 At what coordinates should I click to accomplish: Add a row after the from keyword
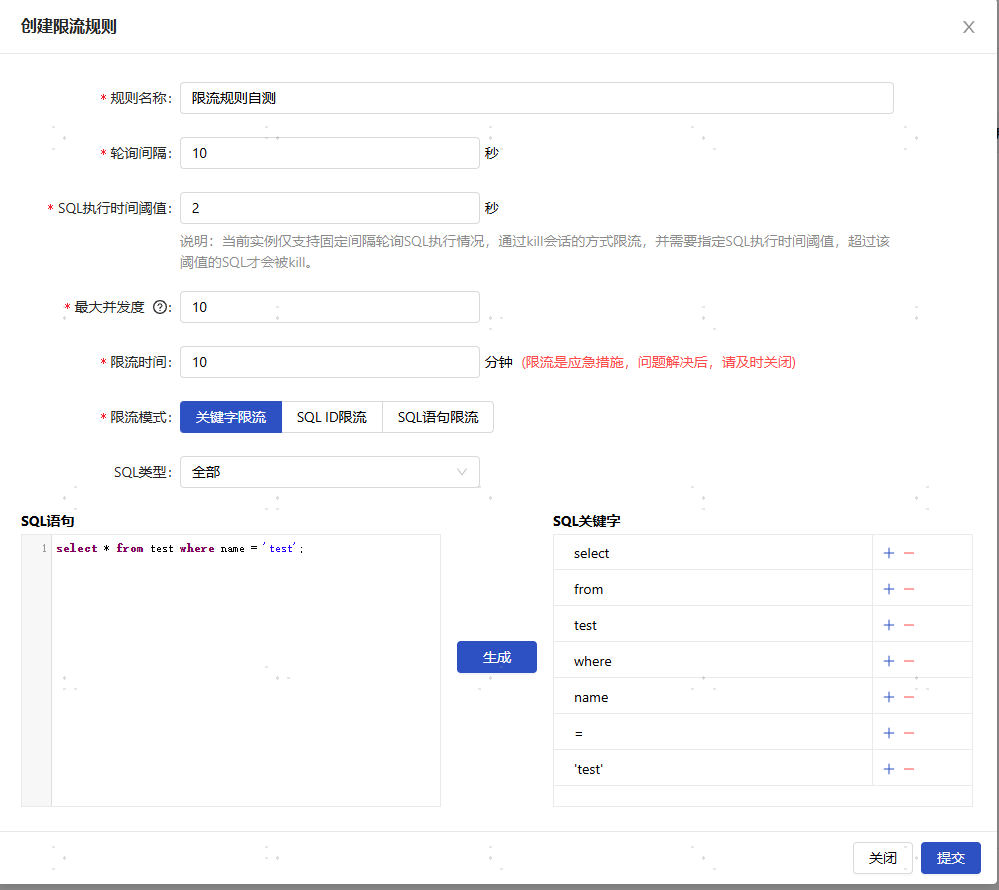[x=889, y=589]
